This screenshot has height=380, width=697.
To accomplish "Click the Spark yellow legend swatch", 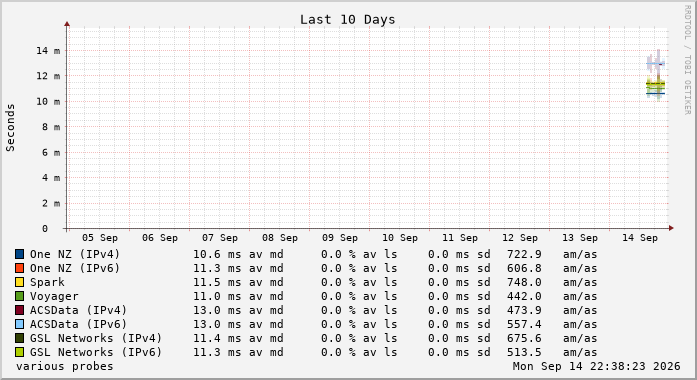I will pos(20,282).
